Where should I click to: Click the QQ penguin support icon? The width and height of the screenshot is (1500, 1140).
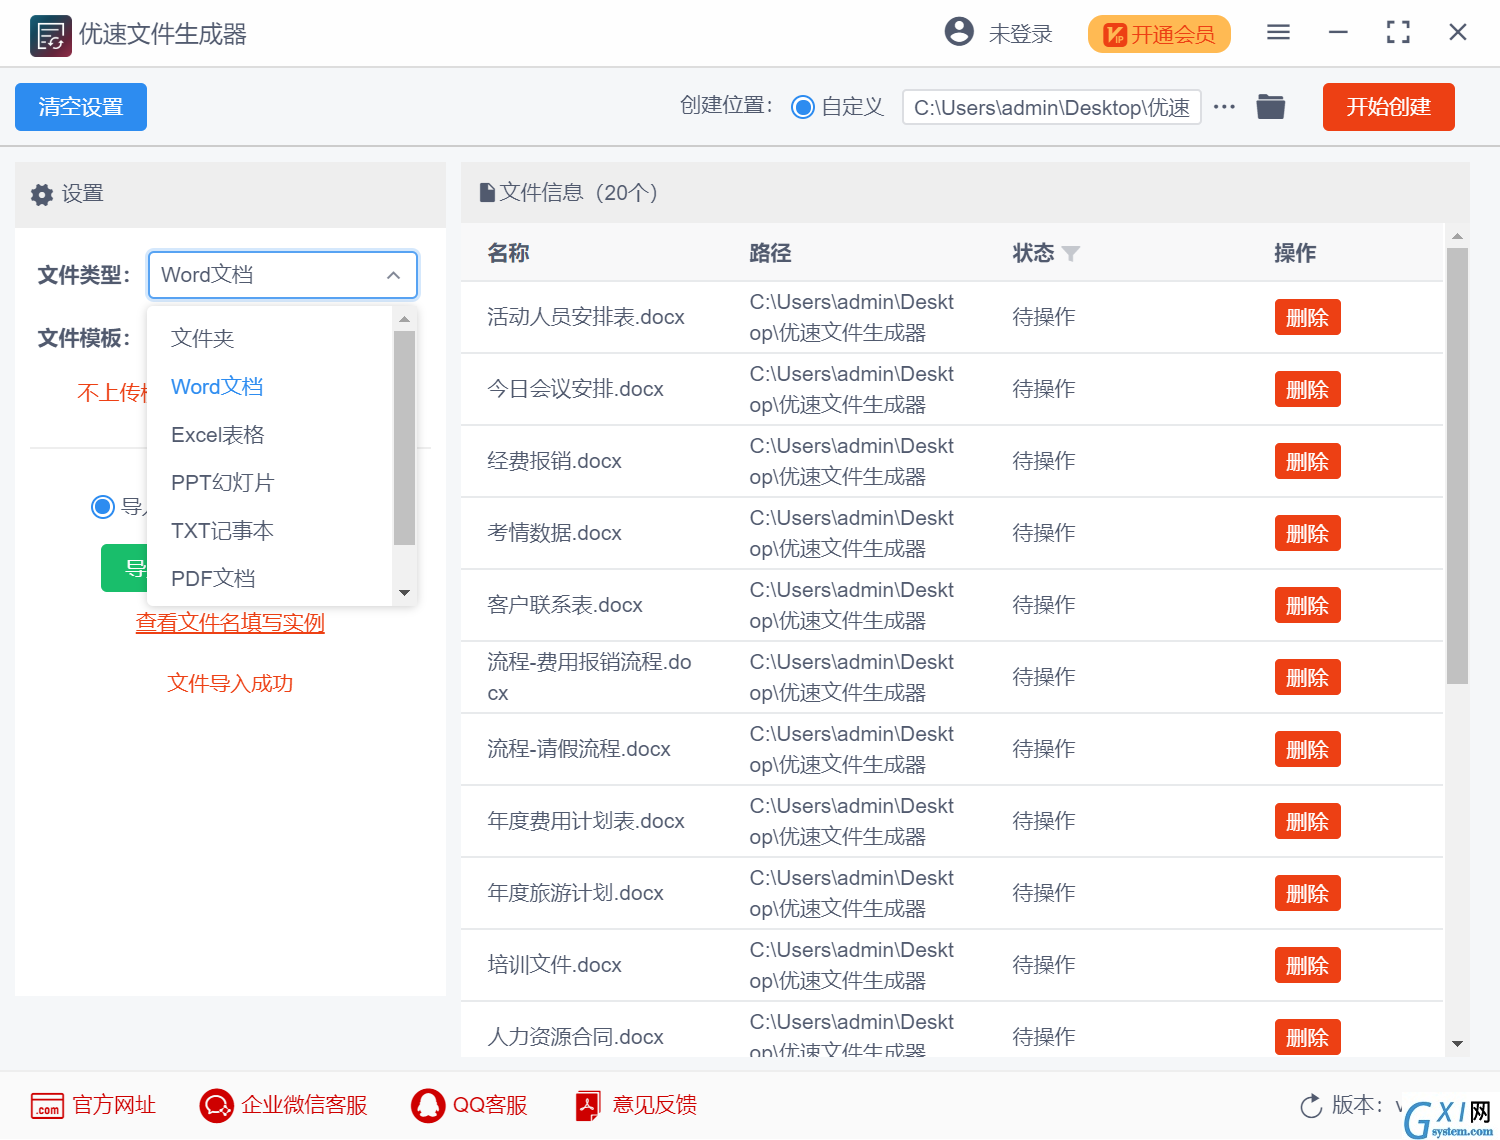(x=428, y=1105)
